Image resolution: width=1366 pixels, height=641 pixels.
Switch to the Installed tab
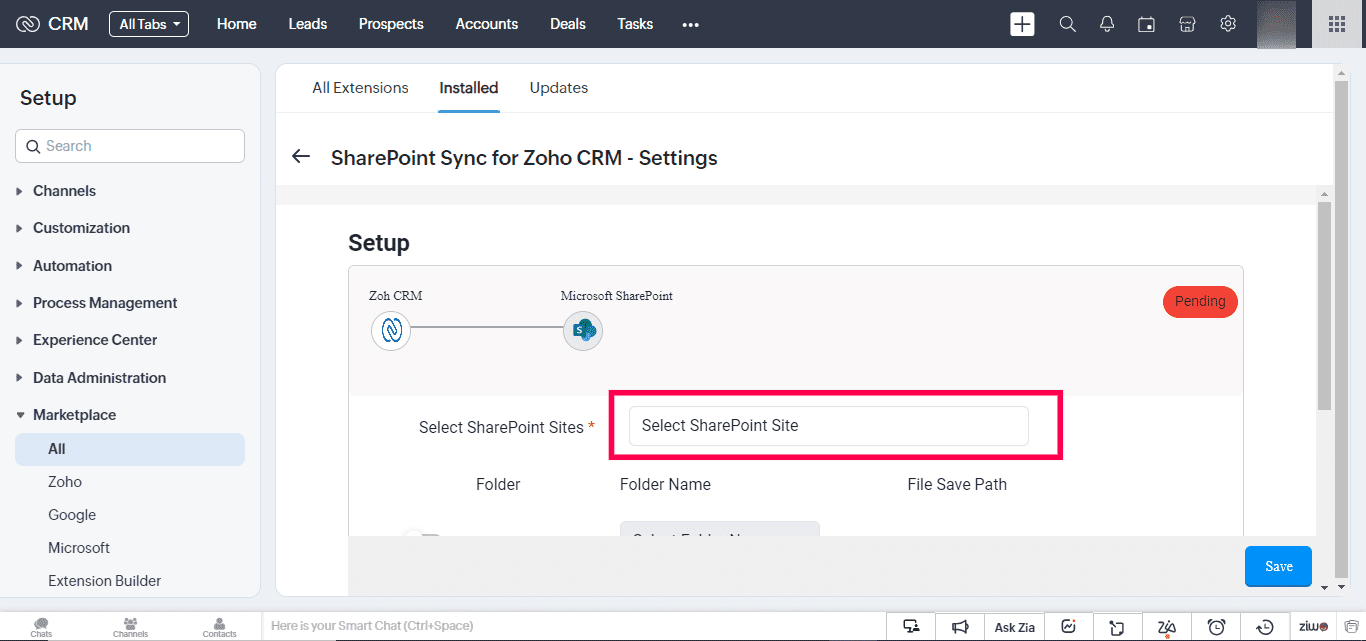pos(469,88)
